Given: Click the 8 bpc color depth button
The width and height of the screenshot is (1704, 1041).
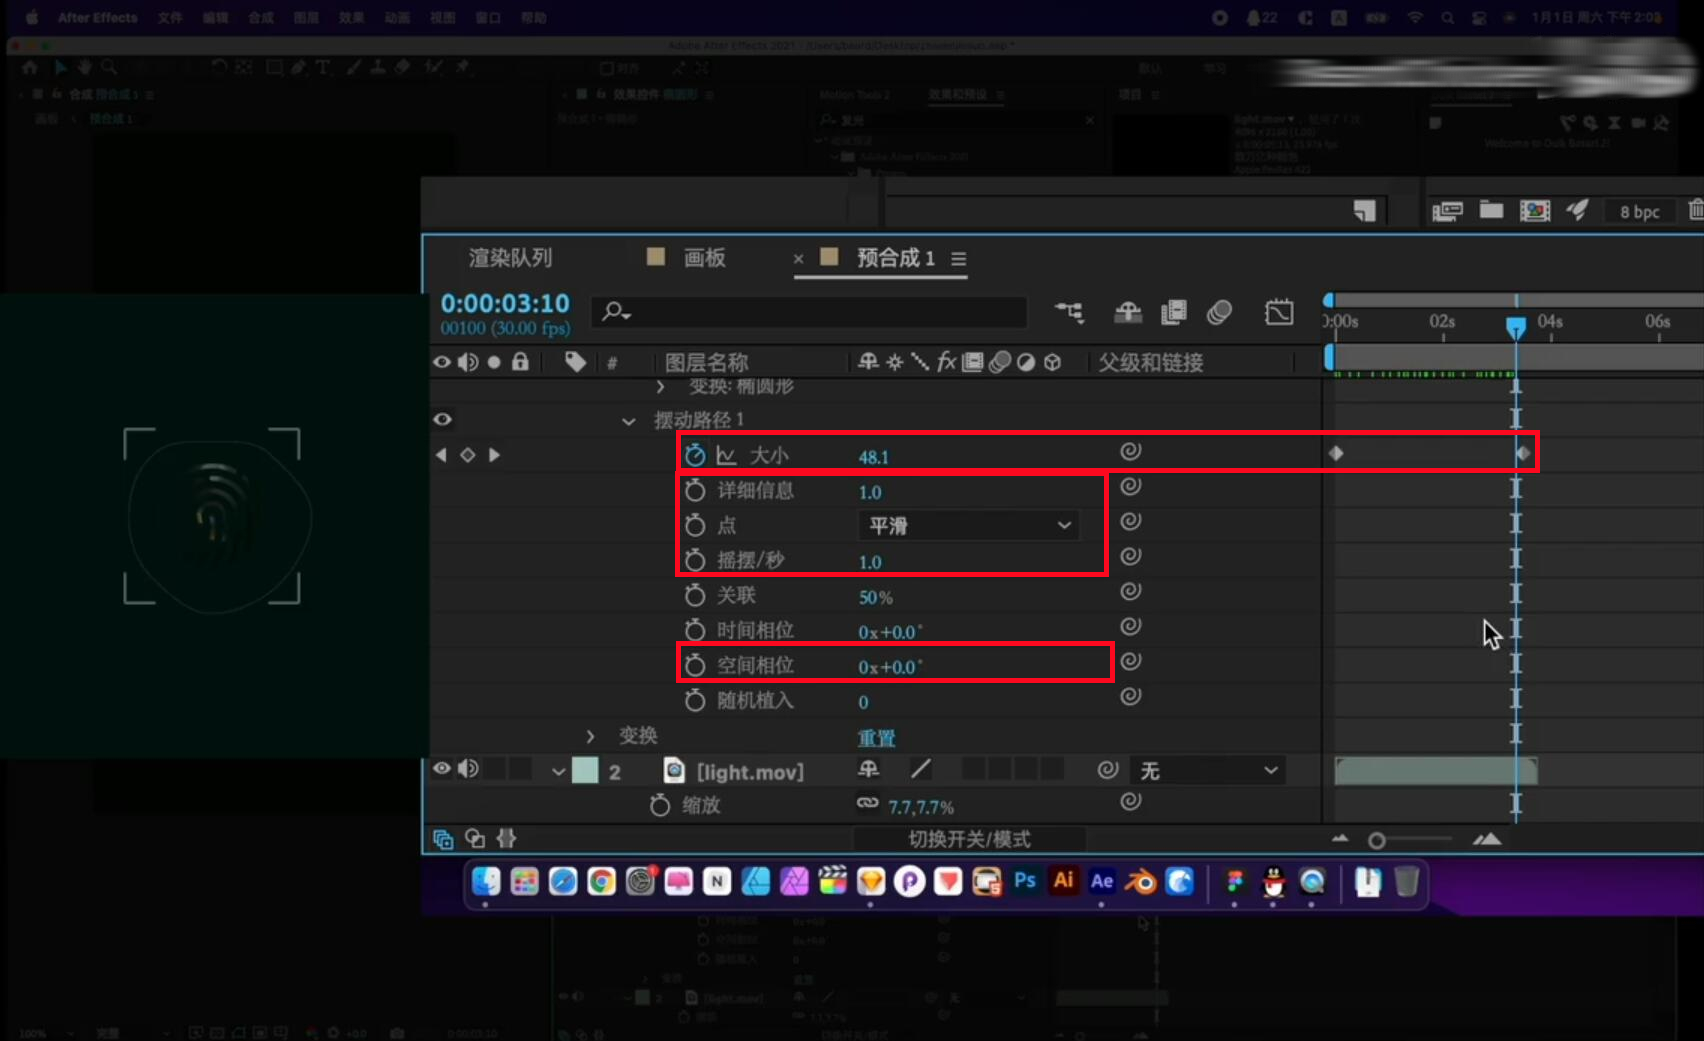Looking at the screenshot, I should click(1640, 212).
